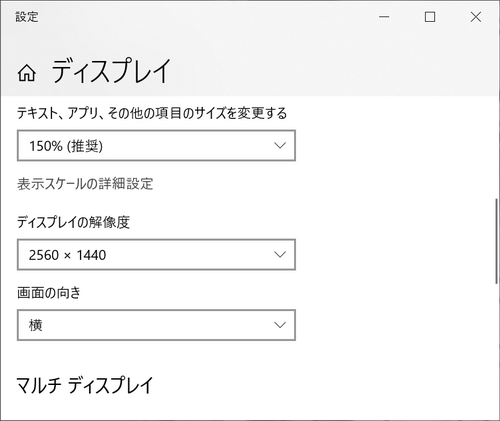Open 表示スケールの詳細設定 link
Image resolution: width=500 pixels, height=421 pixels.
85,184
